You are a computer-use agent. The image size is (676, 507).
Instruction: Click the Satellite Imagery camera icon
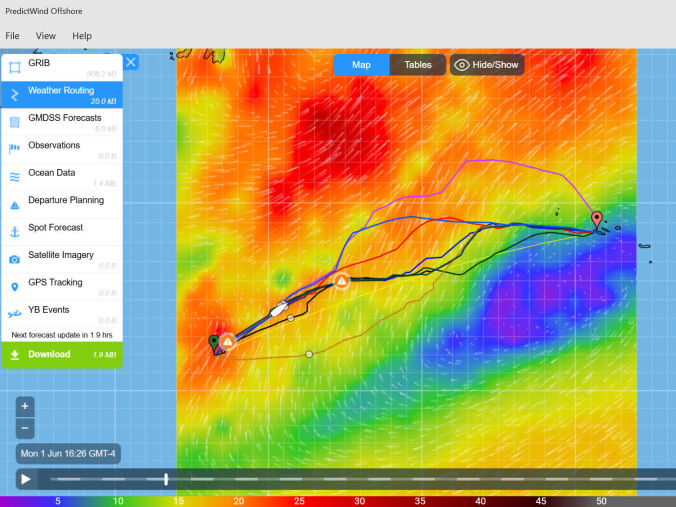[x=15, y=259]
